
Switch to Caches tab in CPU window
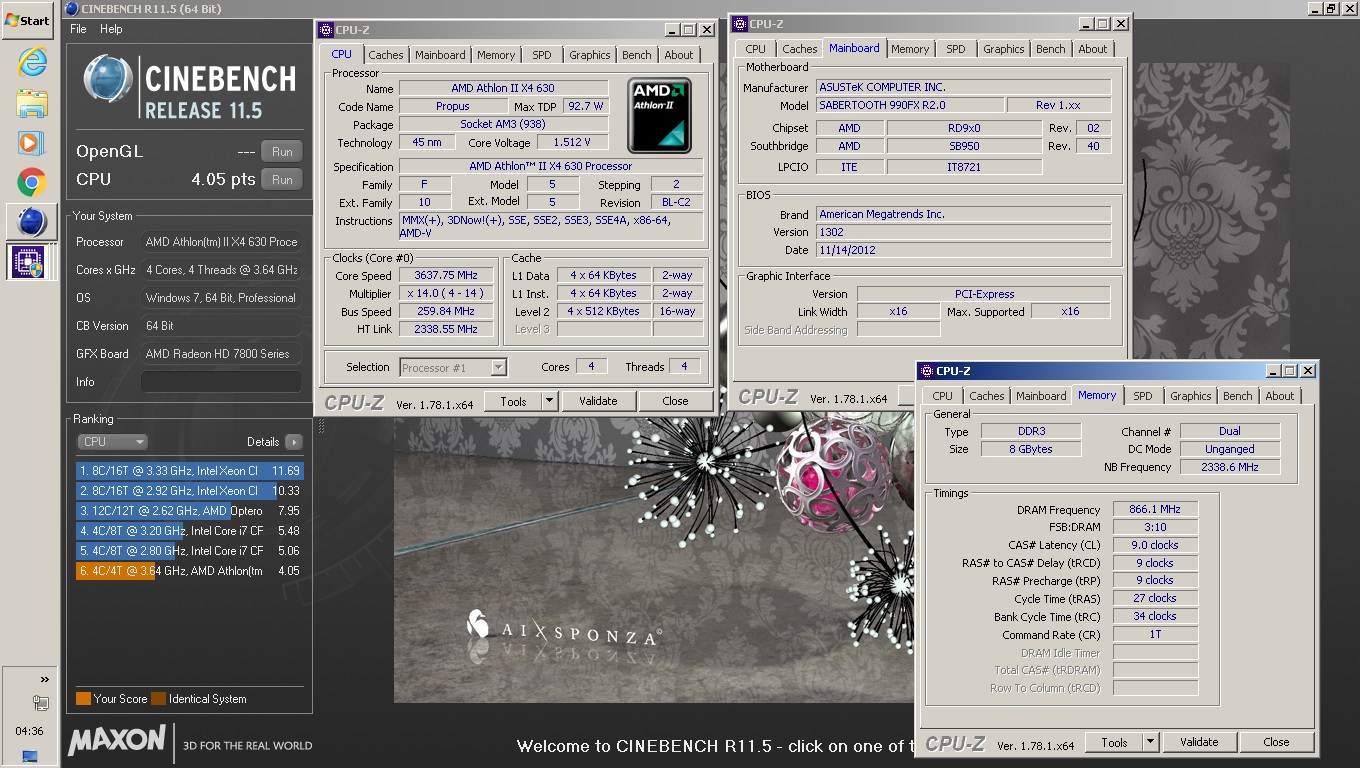point(385,55)
